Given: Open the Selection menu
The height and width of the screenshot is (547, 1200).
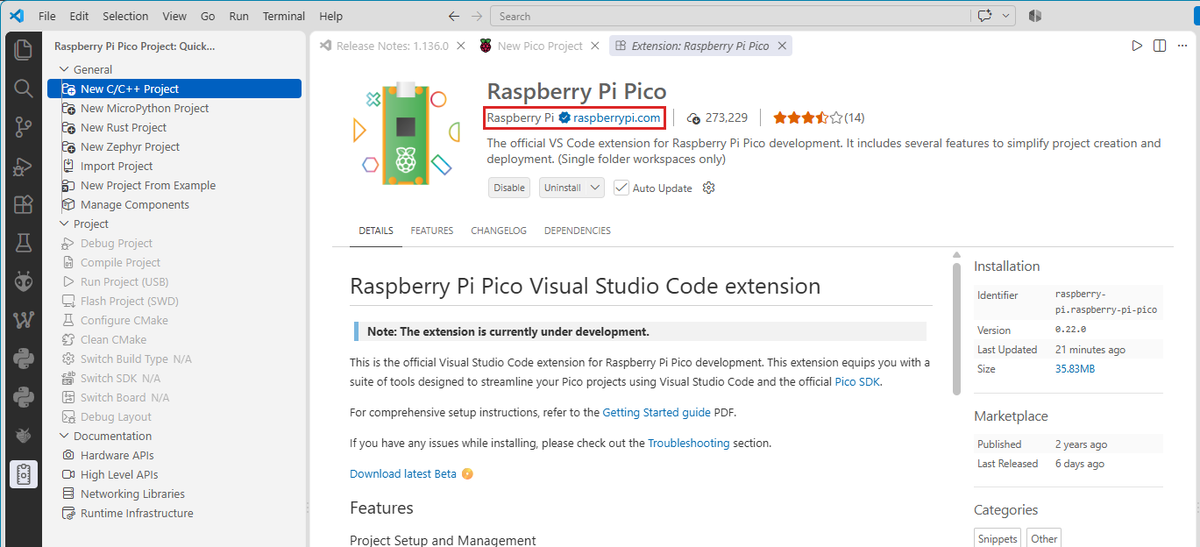Looking at the screenshot, I should click(125, 16).
